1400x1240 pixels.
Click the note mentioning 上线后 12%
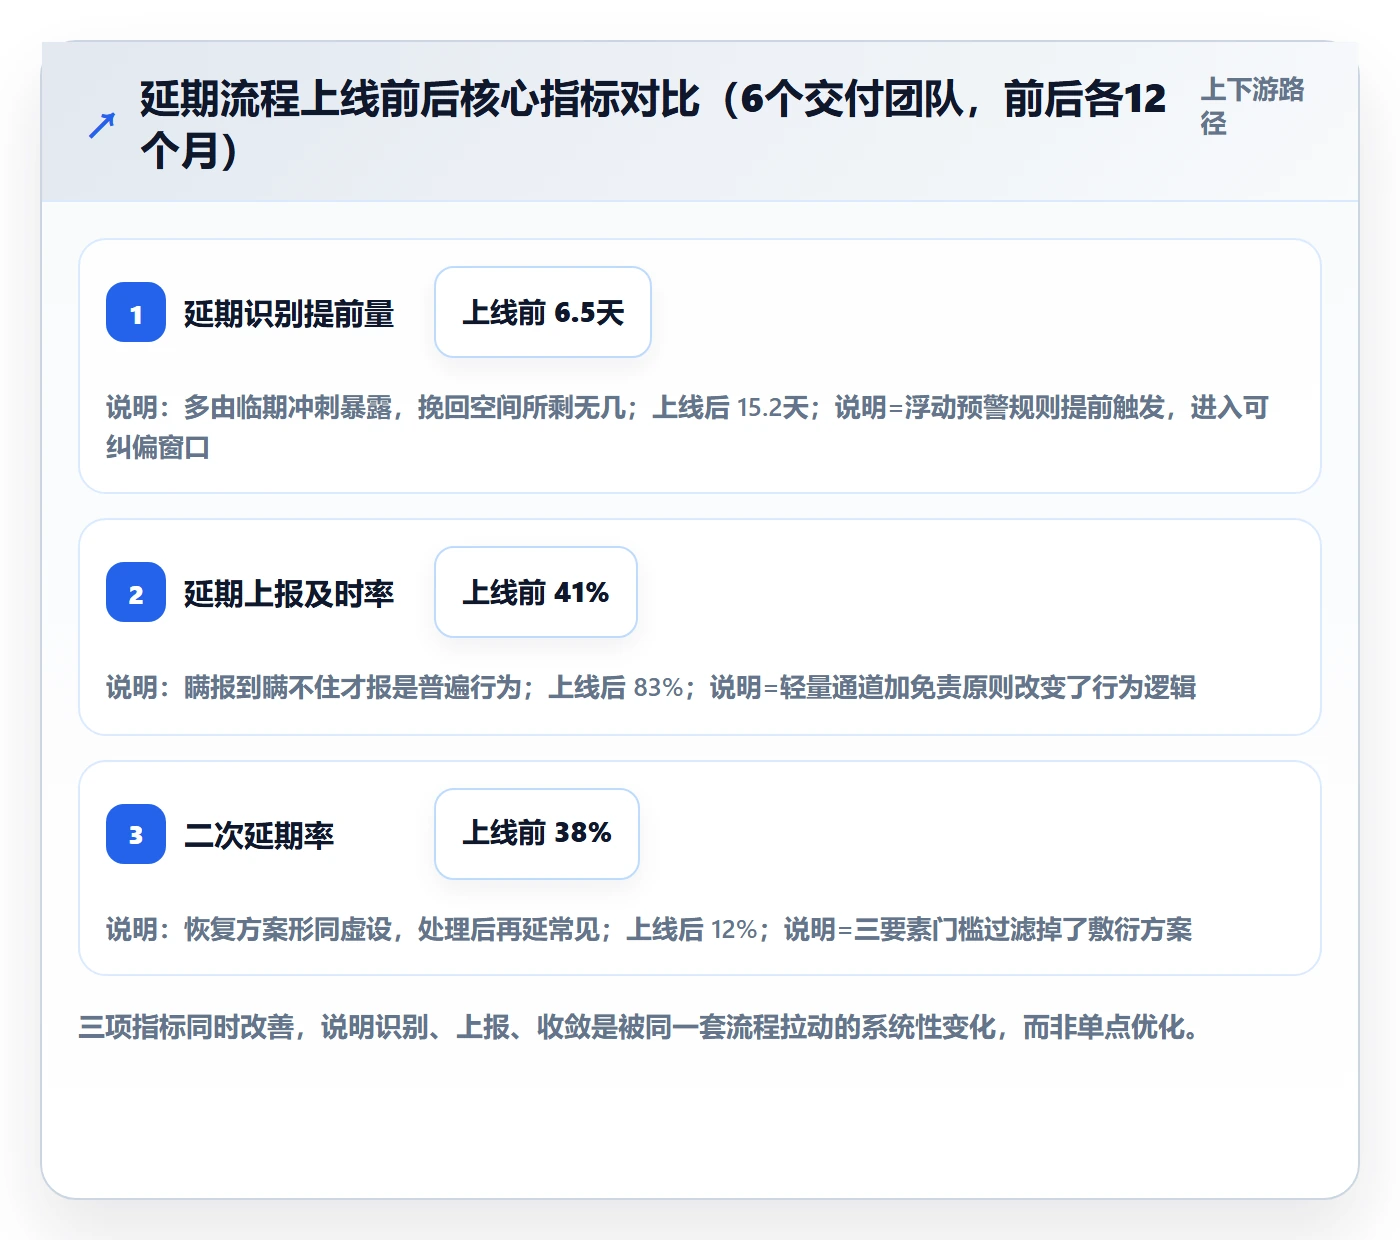pos(649,929)
